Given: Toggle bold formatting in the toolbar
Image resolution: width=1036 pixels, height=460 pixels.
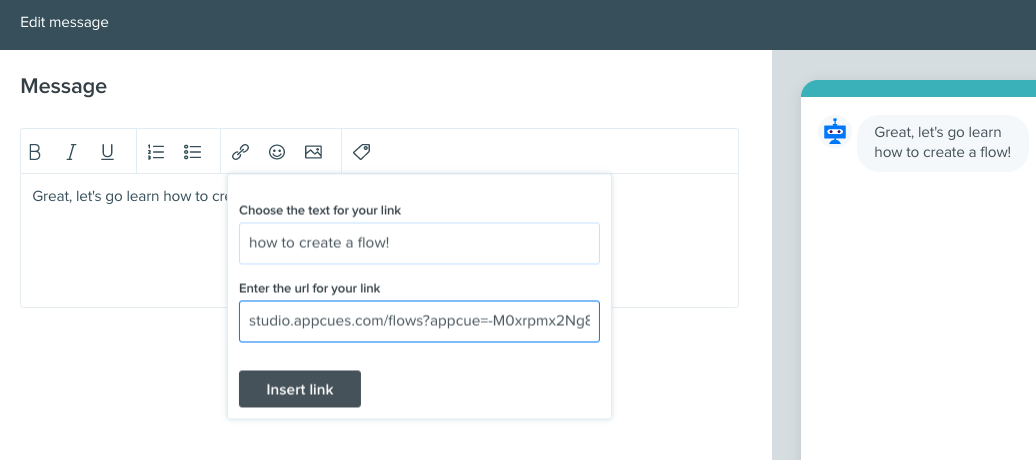Looking at the screenshot, I should (35, 153).
